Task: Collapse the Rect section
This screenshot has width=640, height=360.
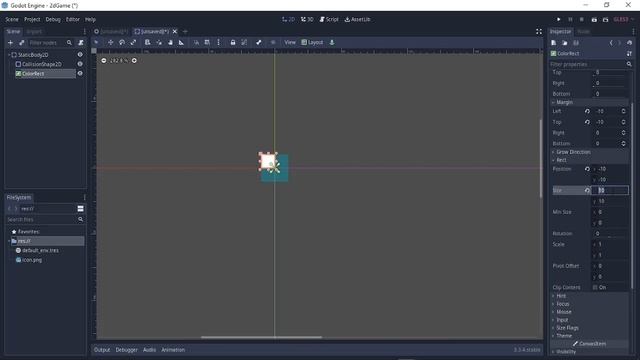Action: pos(553,160)
